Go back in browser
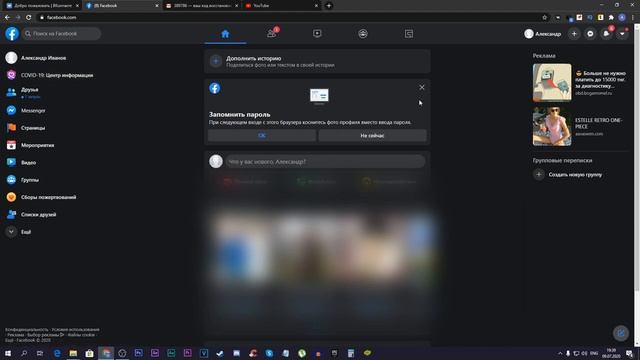This screenshot has height=360, width=640. pyautogui.click(x=7, y=17)
